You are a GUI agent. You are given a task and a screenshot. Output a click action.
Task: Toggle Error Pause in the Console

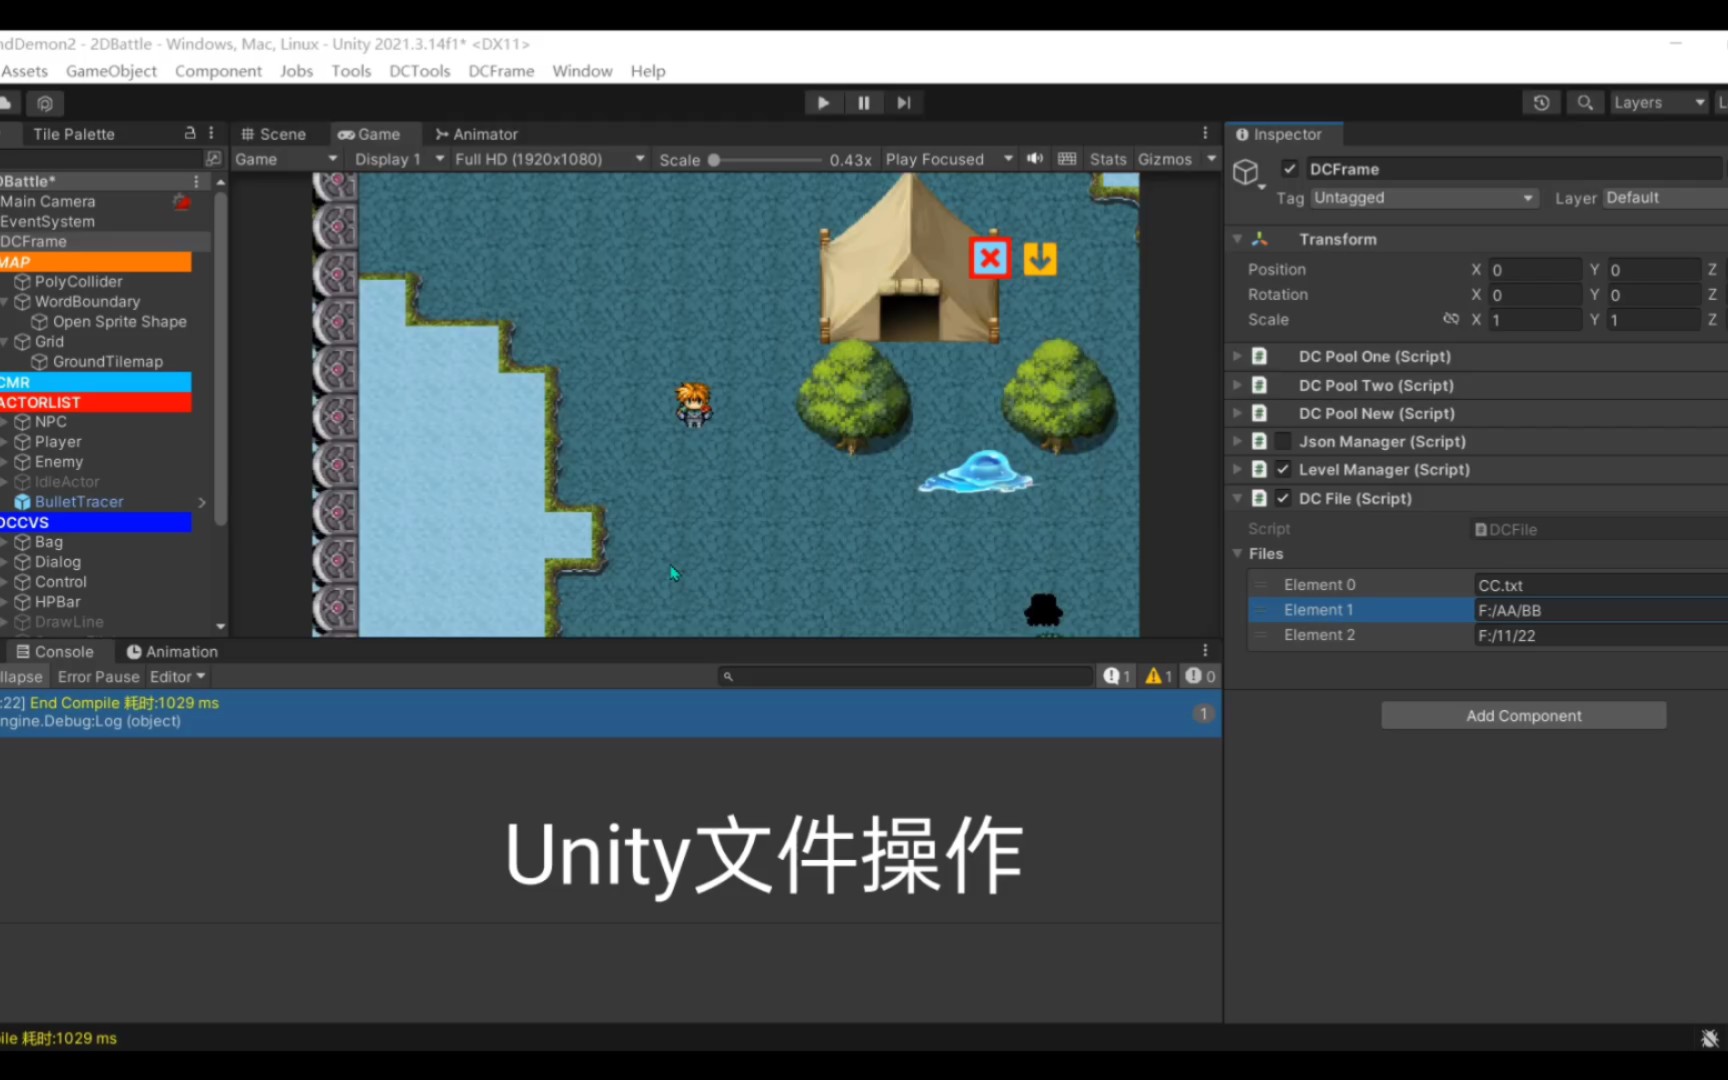(x=98, y=676)
